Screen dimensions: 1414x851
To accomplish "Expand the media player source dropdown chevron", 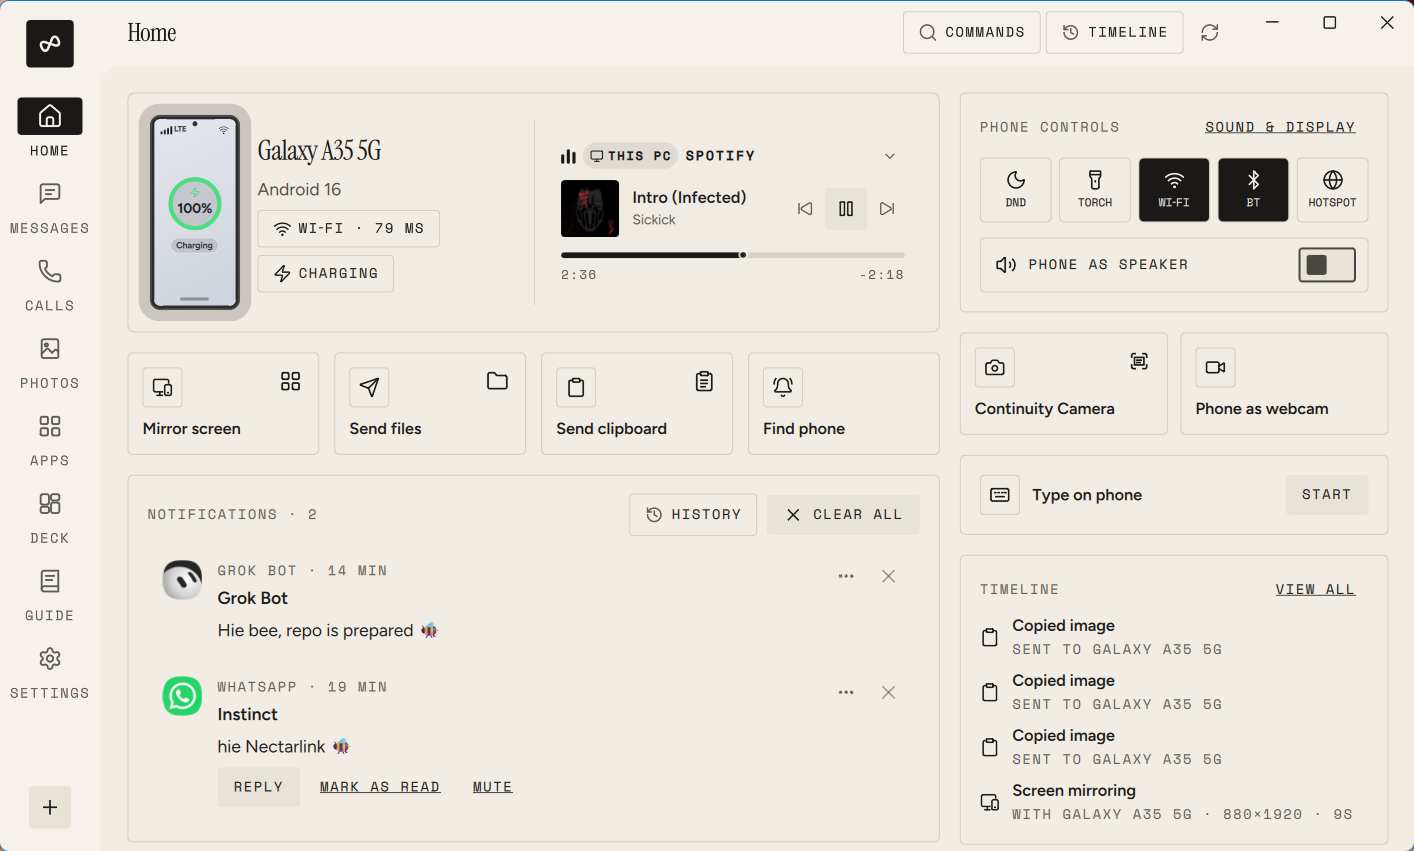I will [x=890, y=156].
